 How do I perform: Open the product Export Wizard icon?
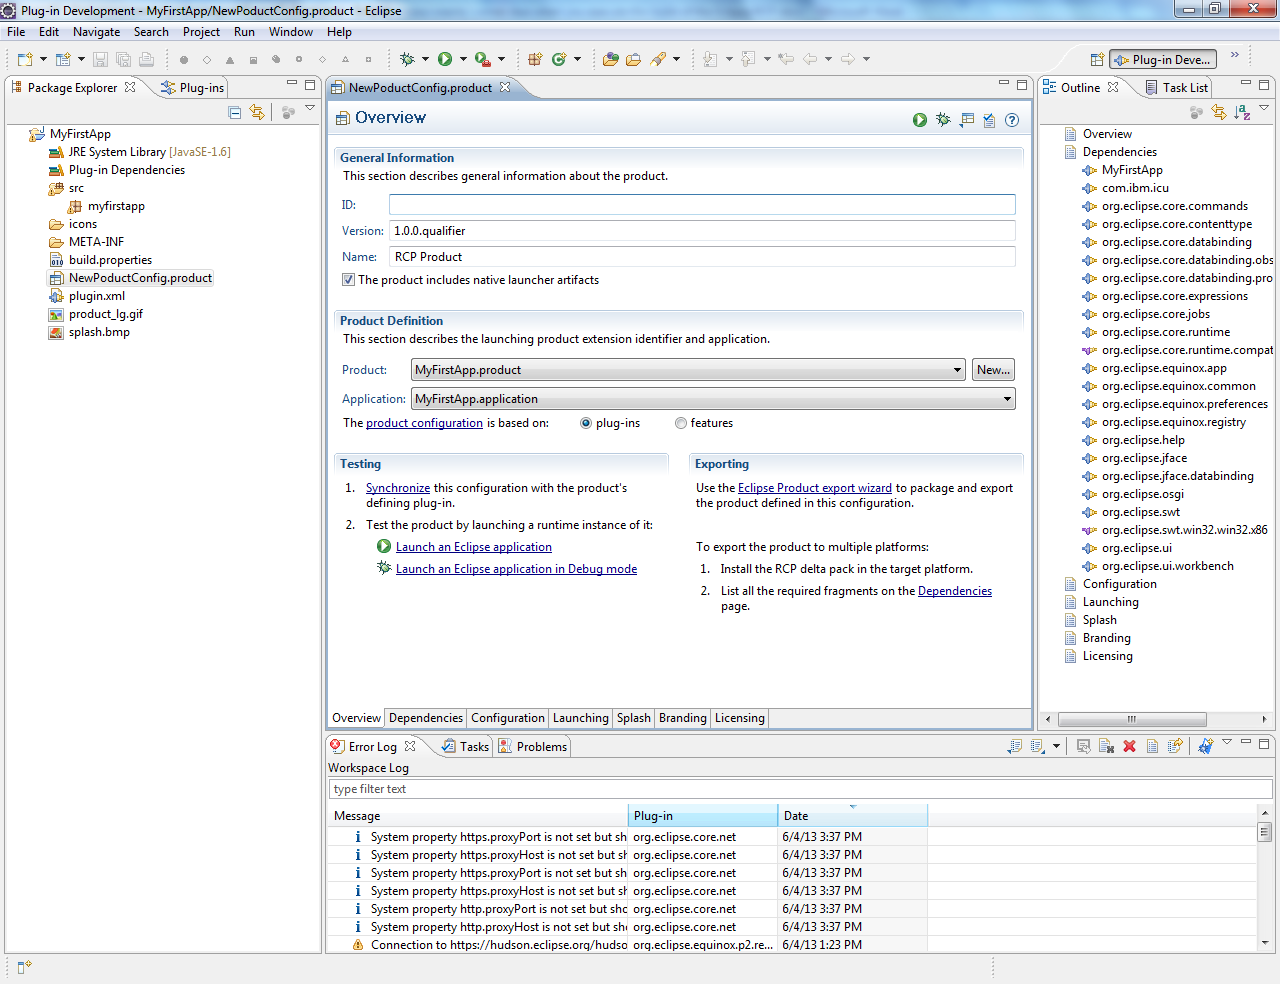coord(965,119)
